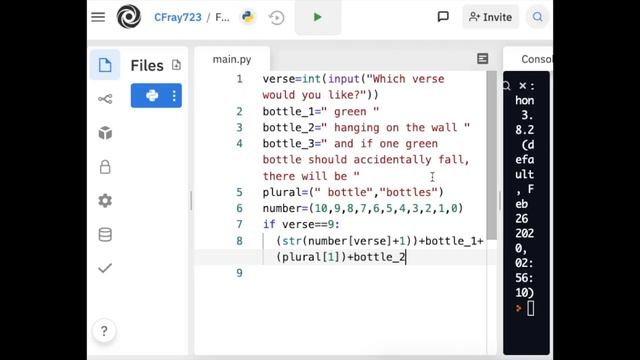Click line number 5 in gutter
This screenshot has width=640, height=360.
[x=240, y=192]
